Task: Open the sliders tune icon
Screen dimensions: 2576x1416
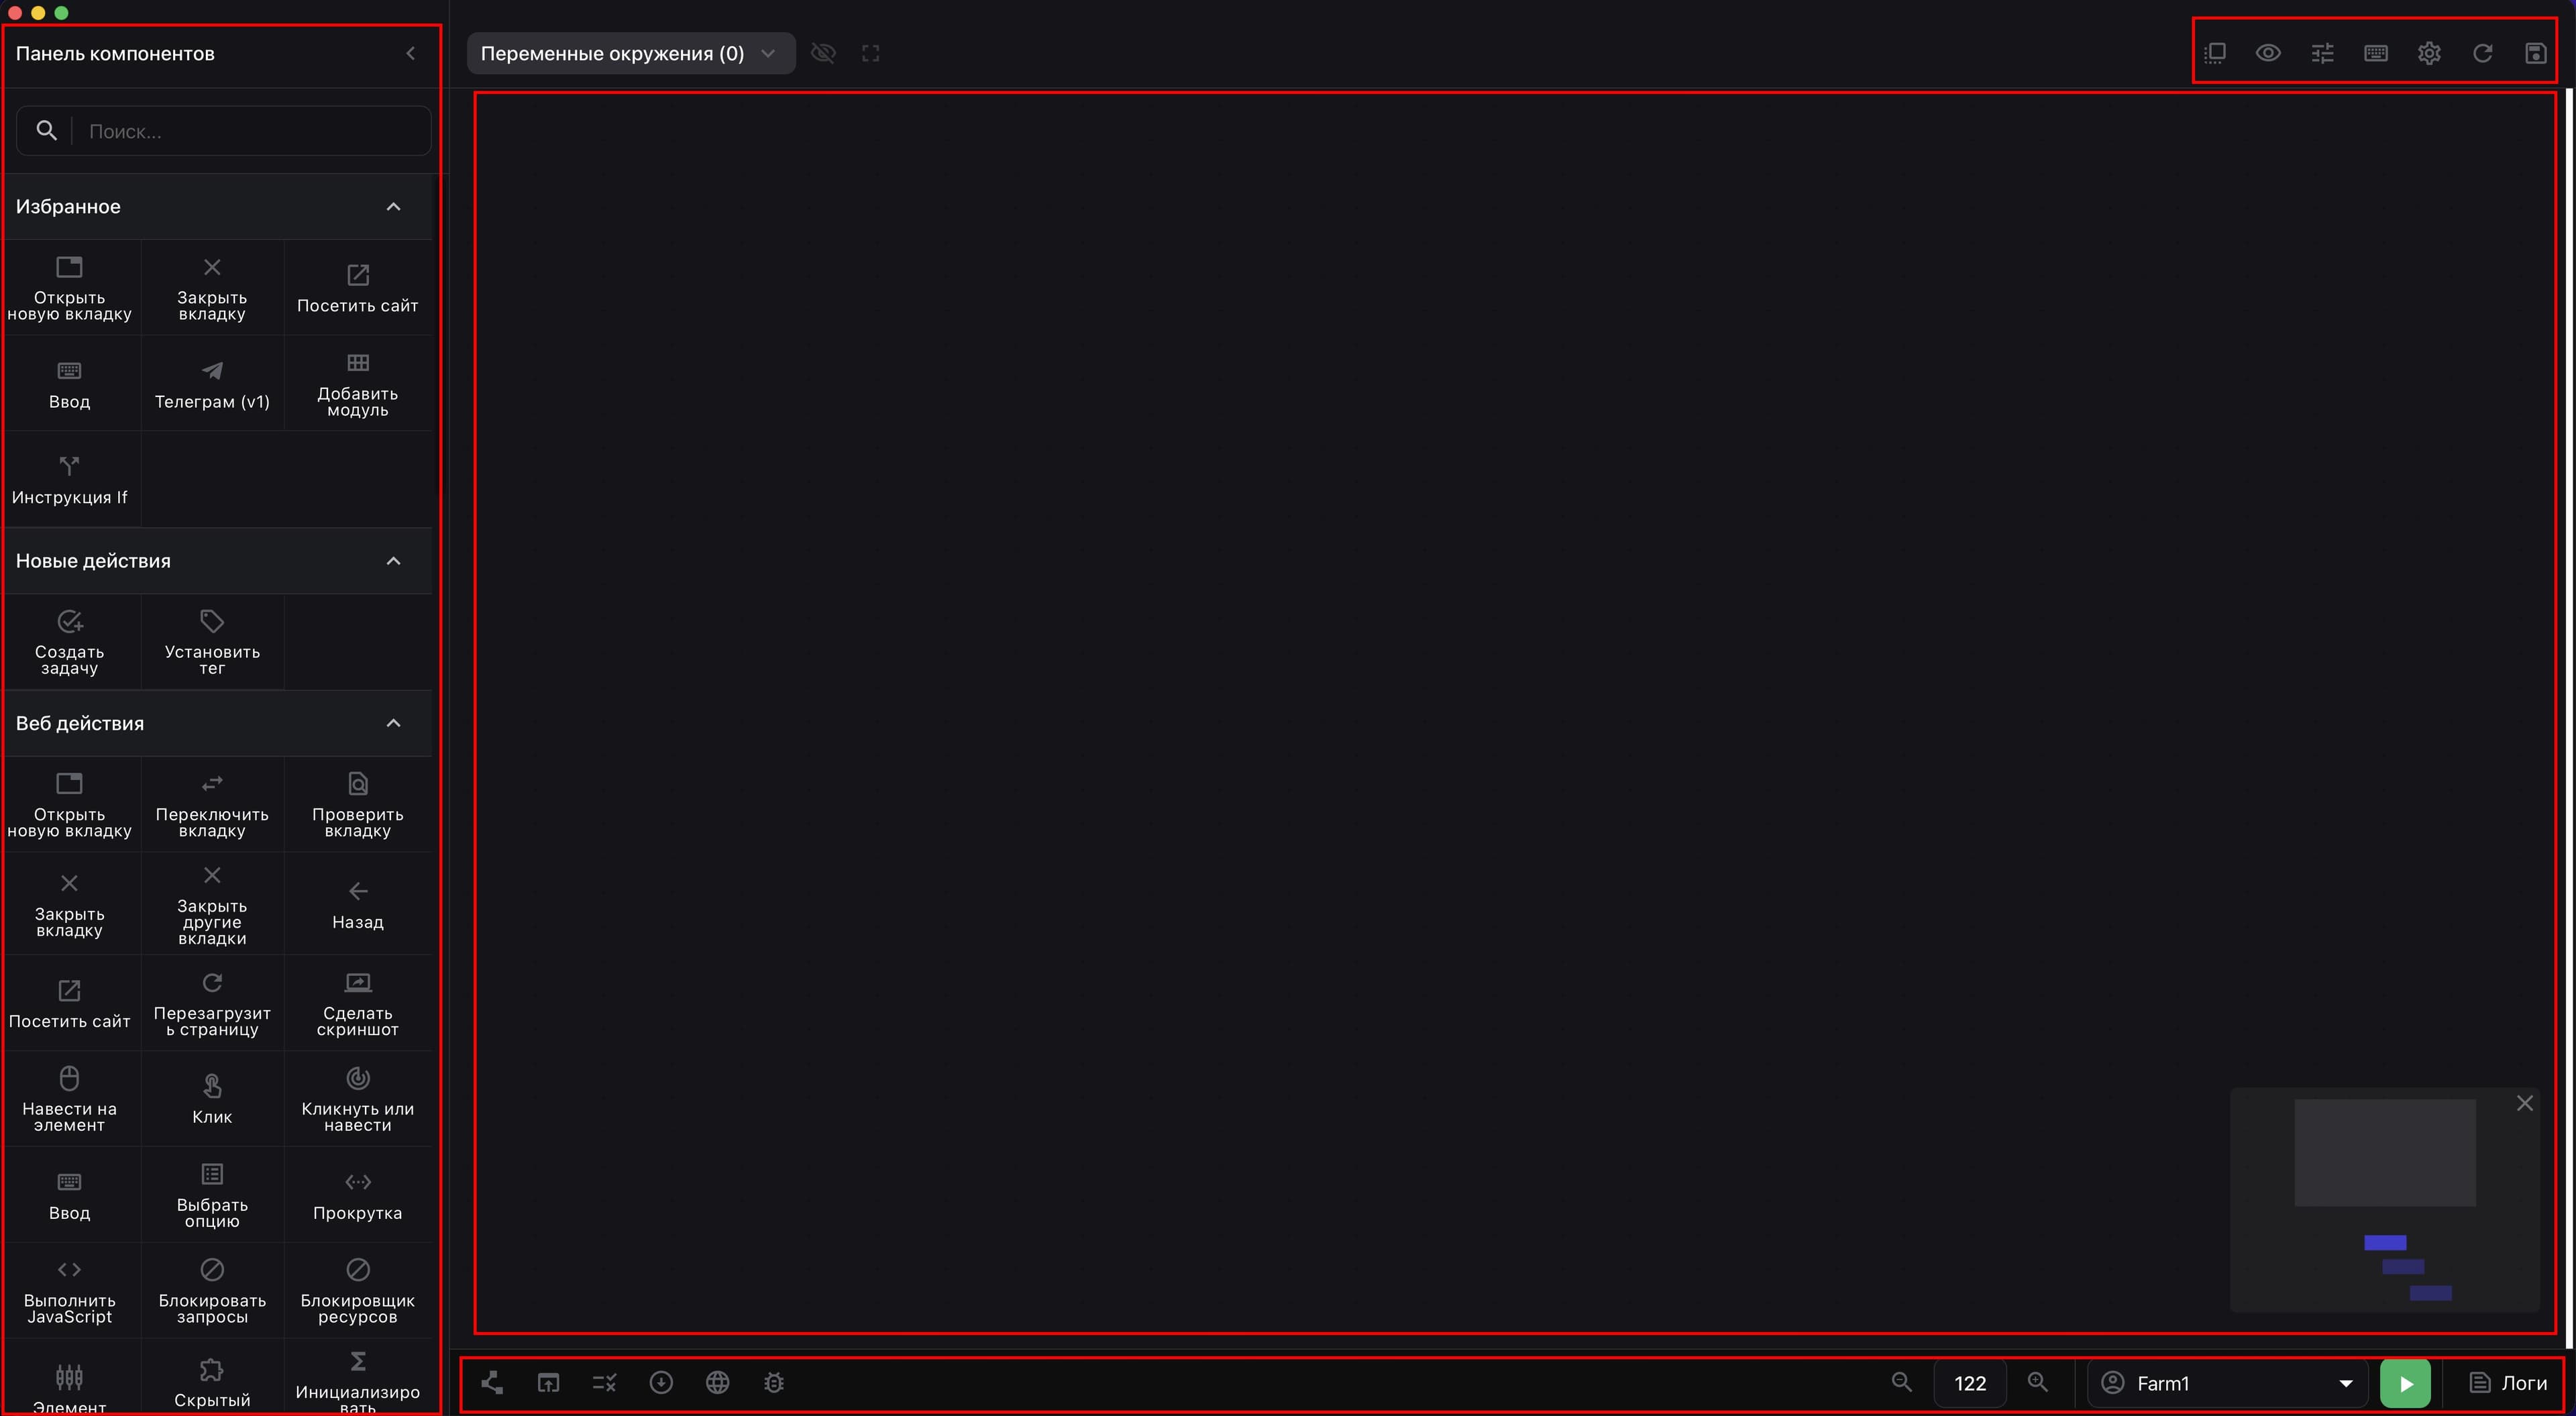Action: pyautogui.click(x=2322, y=53)
